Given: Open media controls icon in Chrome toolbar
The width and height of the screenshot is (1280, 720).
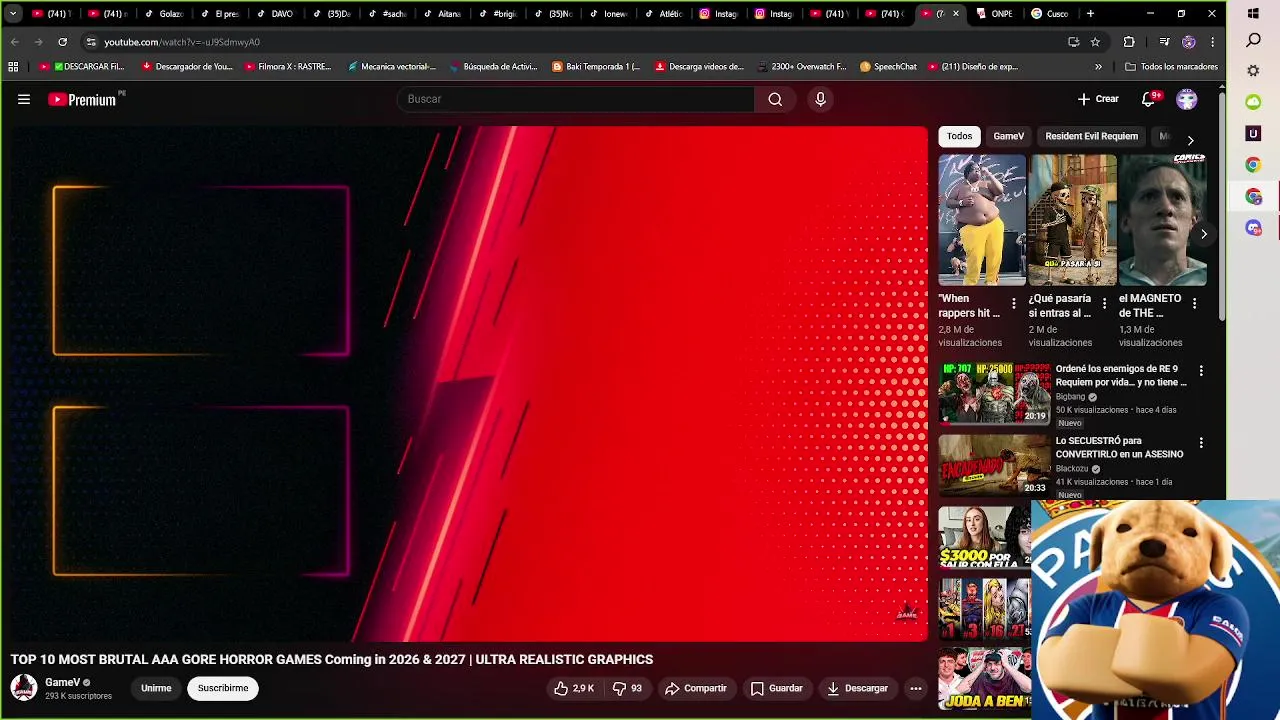Looking at the screenshot, I should click(x=1164, y=42).
